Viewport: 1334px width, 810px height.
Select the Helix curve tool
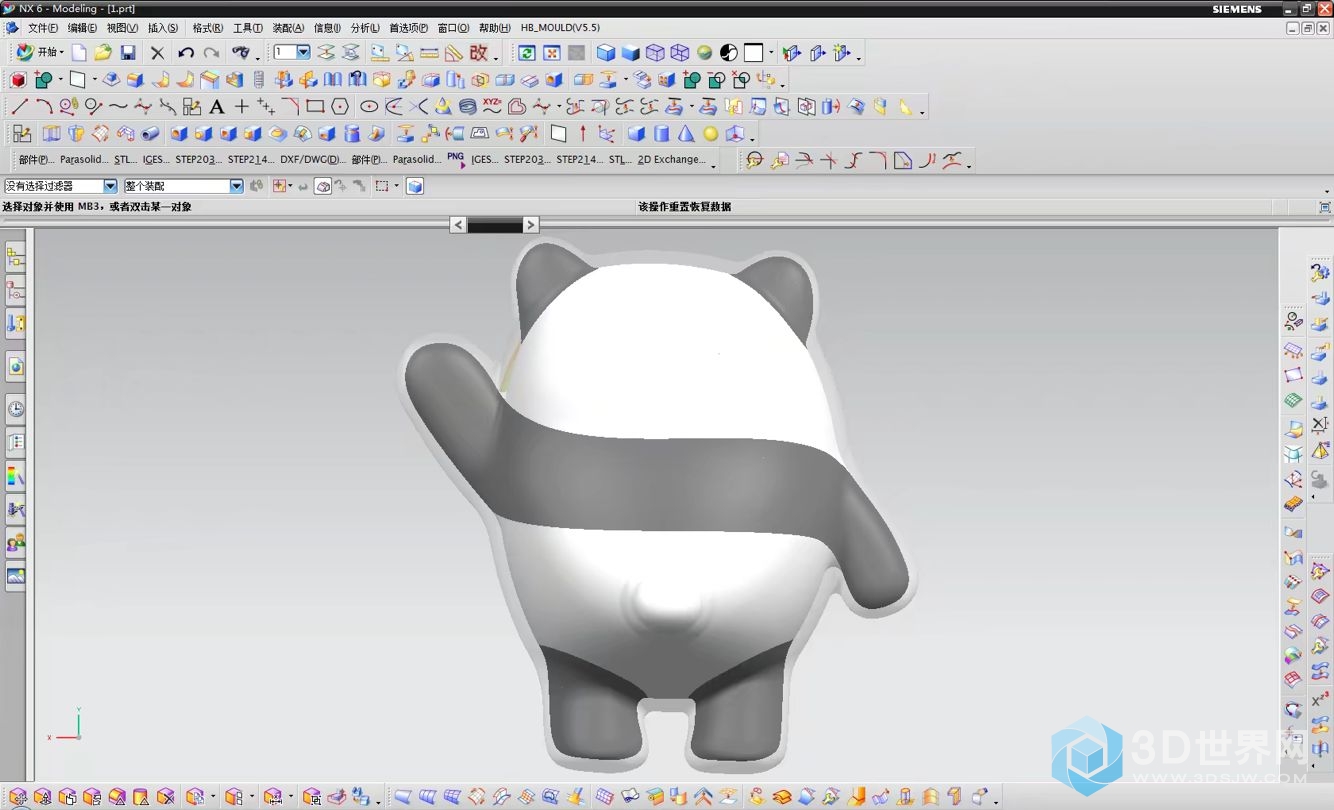(467, 106)
